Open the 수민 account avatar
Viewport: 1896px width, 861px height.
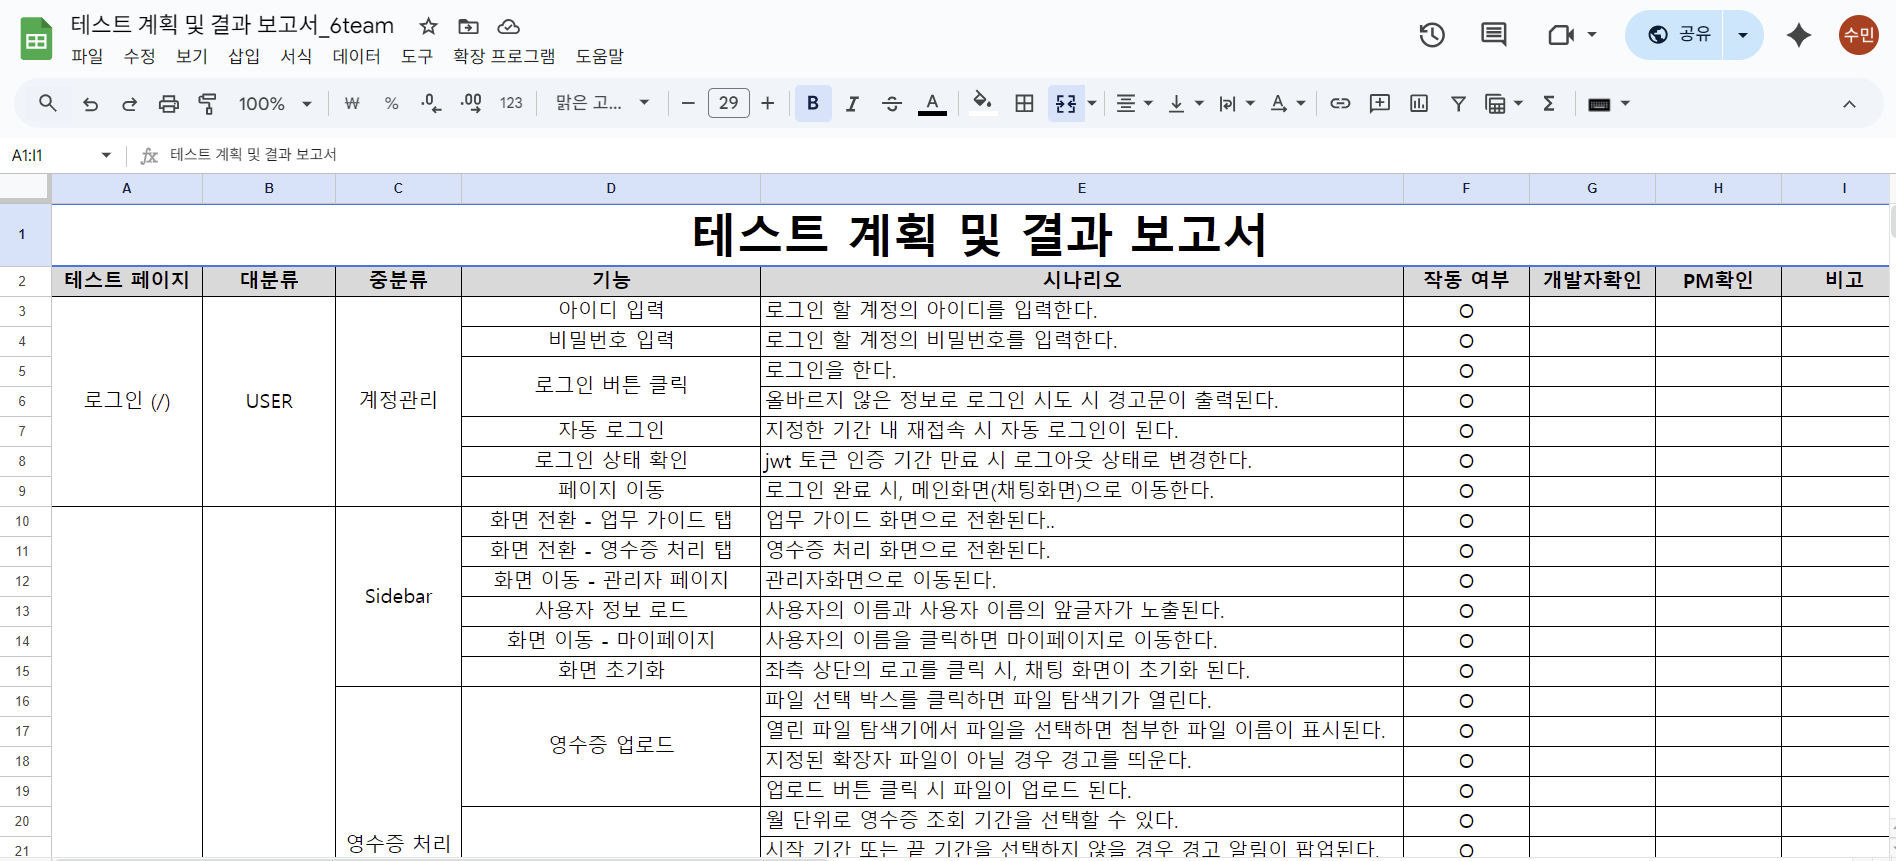click(x=1859, y=35)
